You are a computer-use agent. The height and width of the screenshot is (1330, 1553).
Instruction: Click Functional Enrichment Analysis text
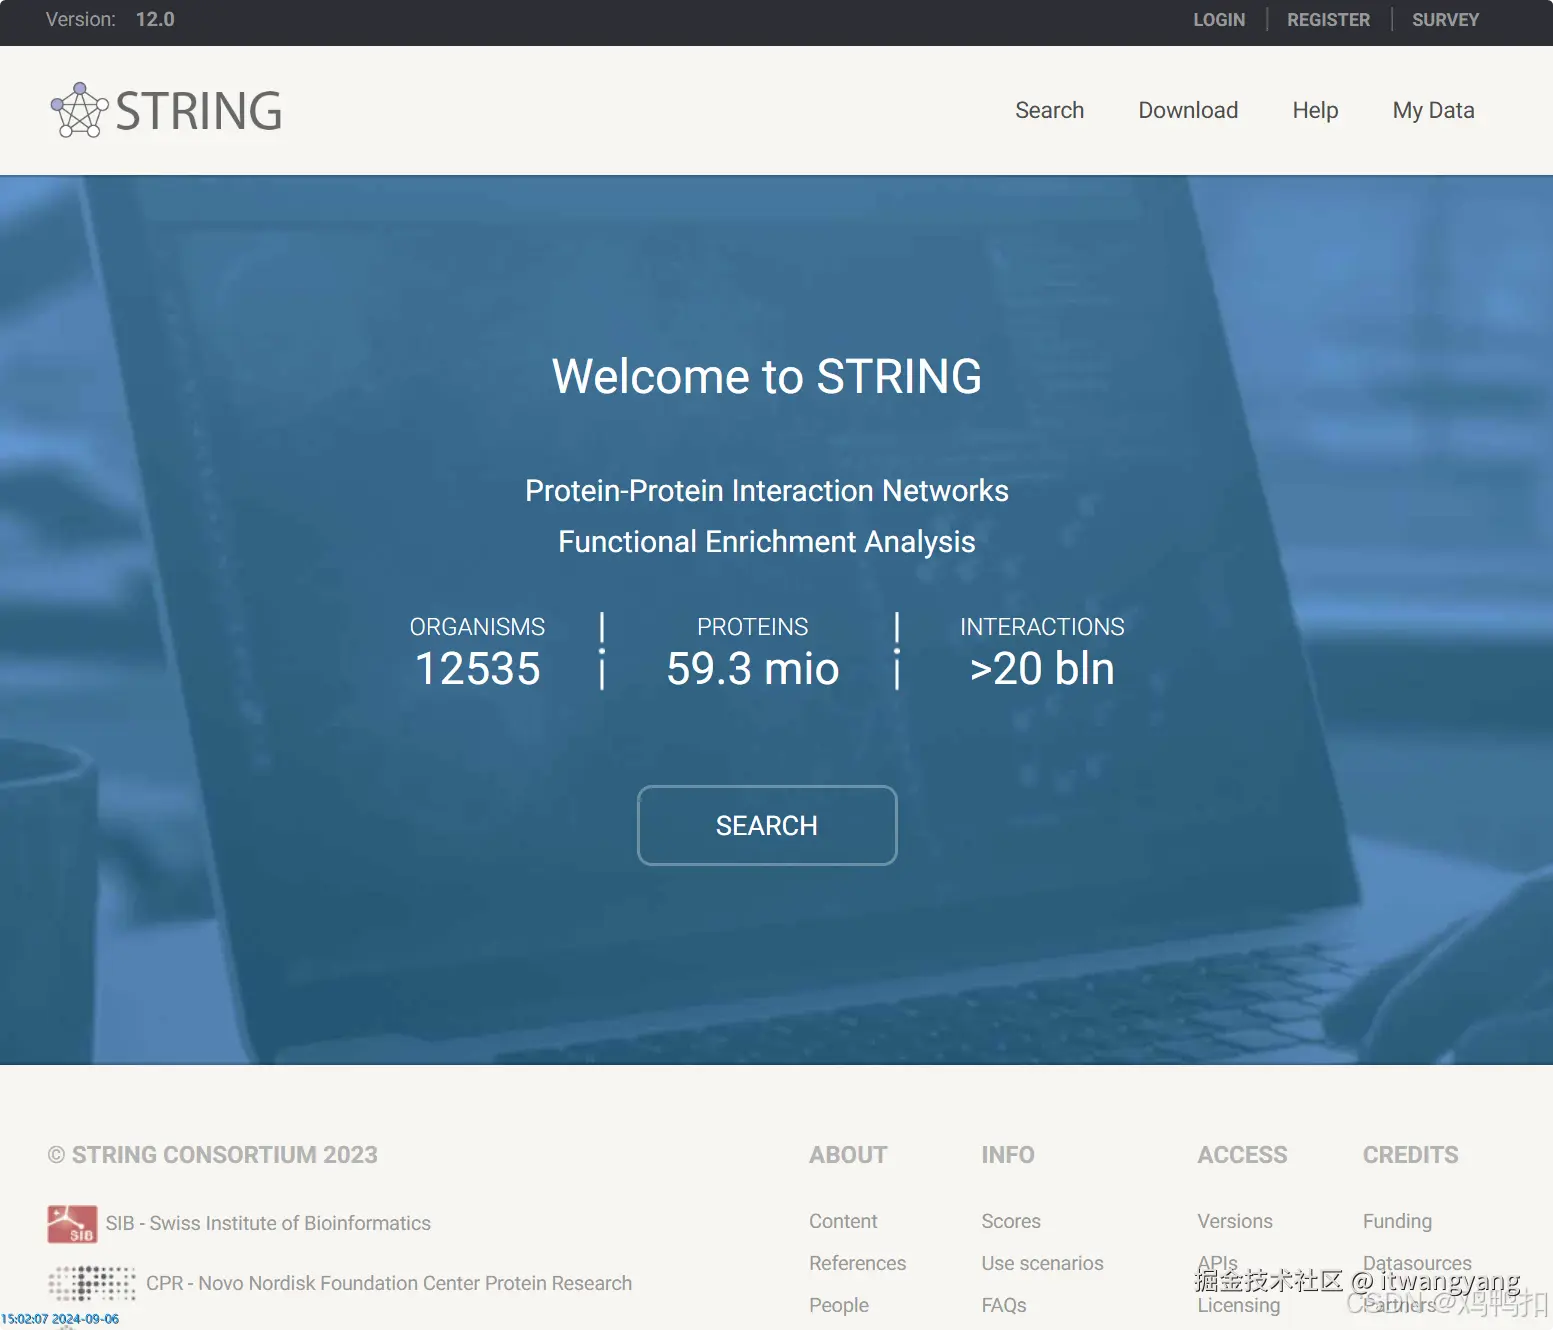pyautogui.click(x=767, y=542)
